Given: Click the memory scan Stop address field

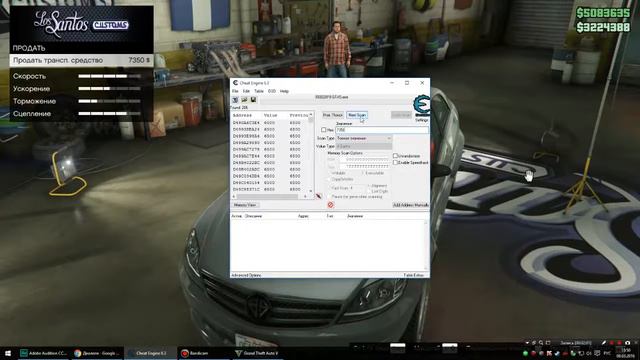Looking at the screenshot, I should coord(364,167).
